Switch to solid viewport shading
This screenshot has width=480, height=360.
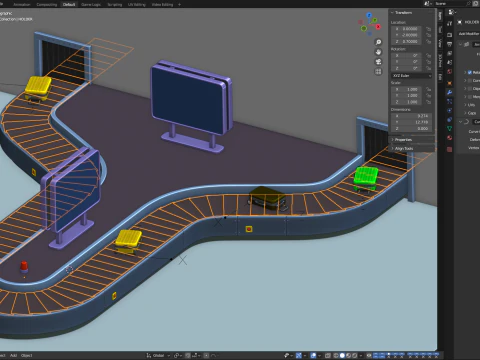click(342, 355)
